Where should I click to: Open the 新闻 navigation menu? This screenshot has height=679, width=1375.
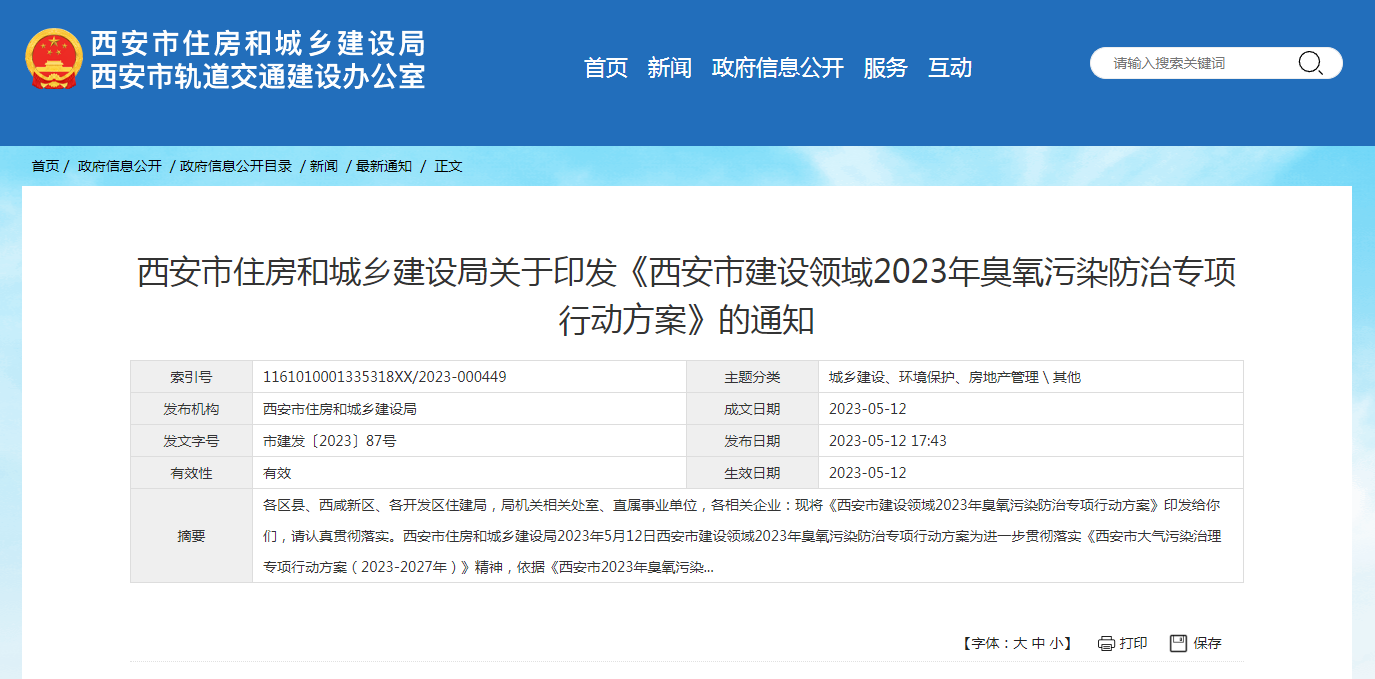pyautogui.click(x=669, y=68)
